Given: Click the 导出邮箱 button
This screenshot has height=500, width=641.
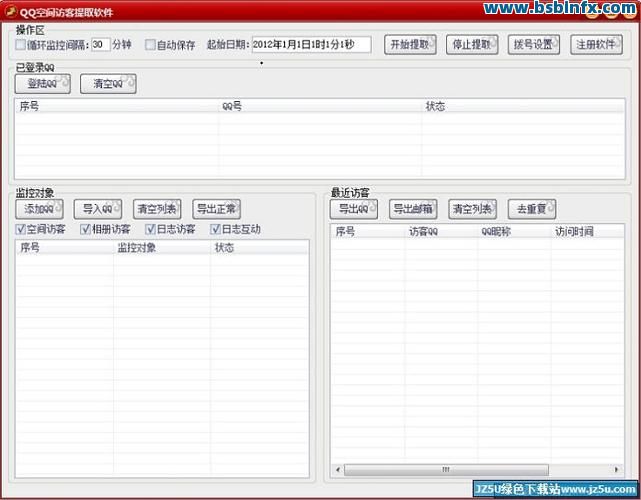Looking at the screenshot, I should 413,209.
